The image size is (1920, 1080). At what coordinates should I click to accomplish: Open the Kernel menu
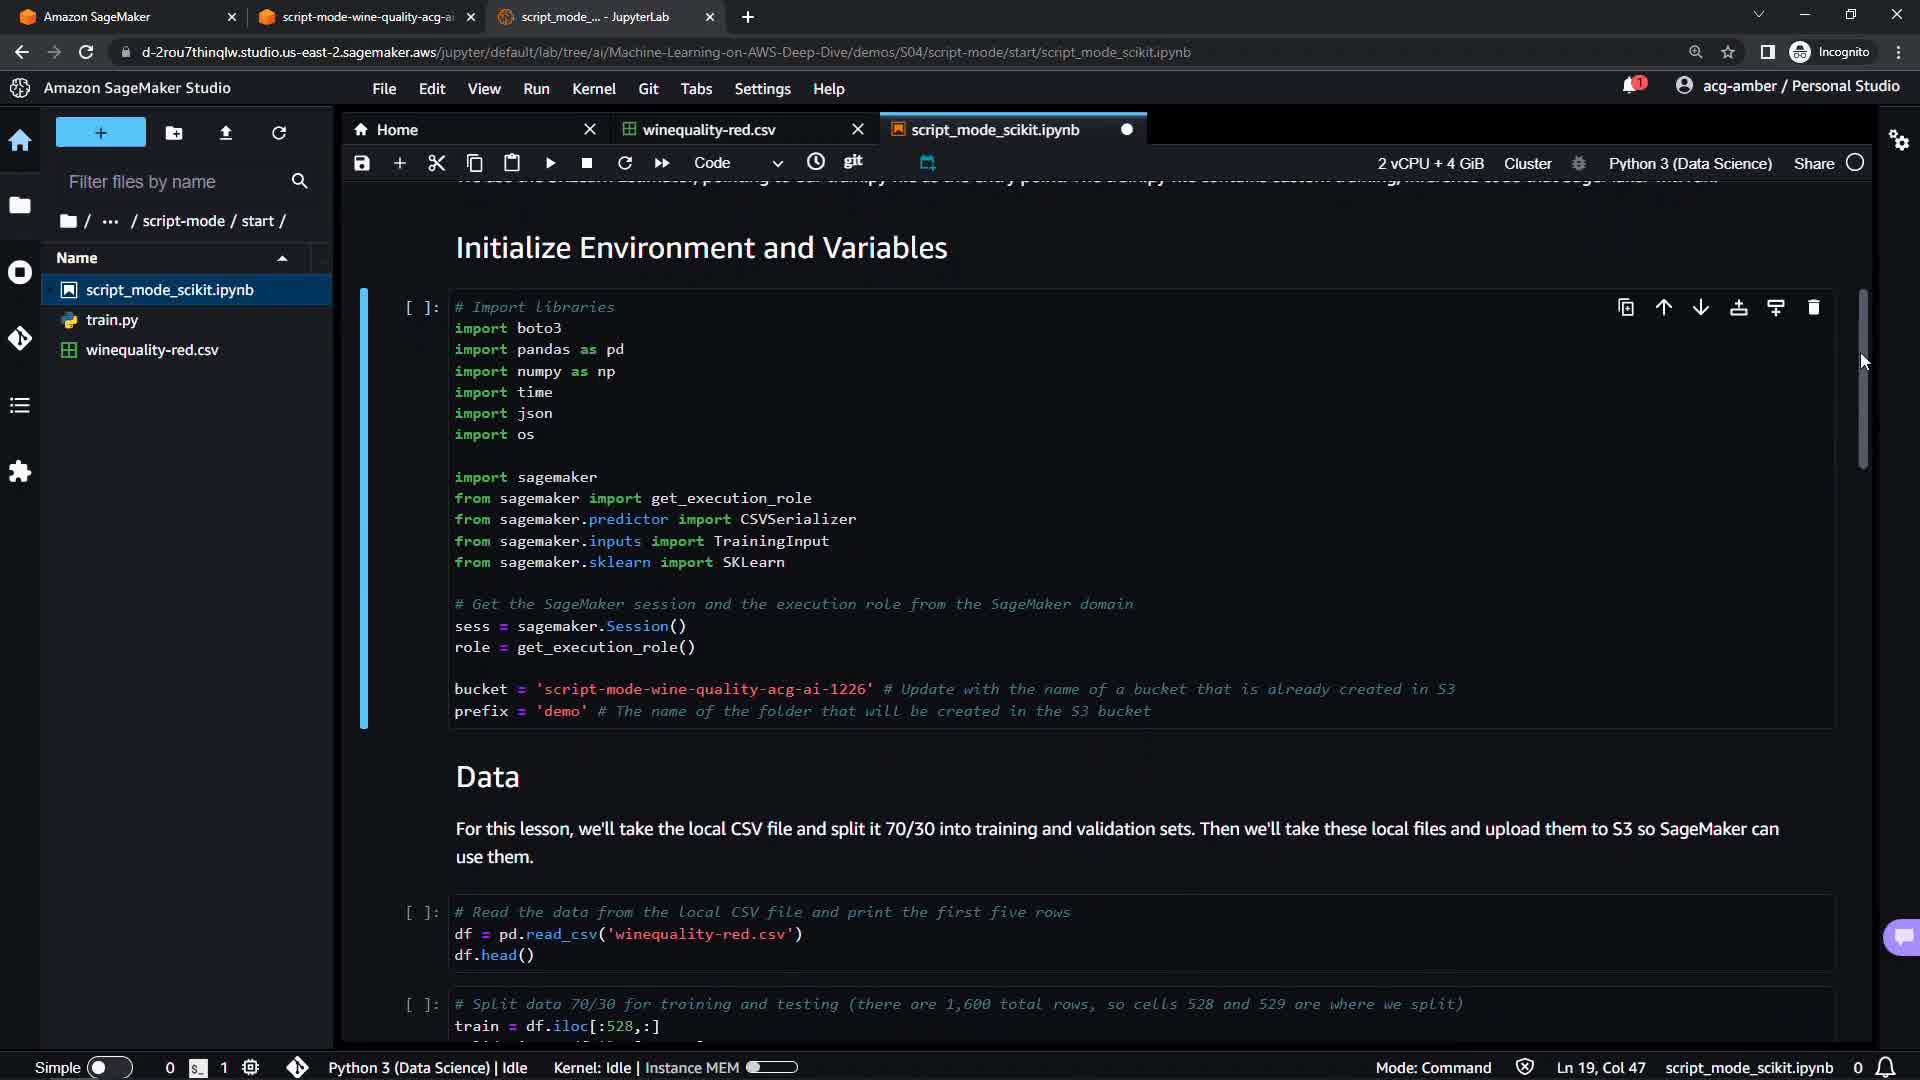coord(593,89)
